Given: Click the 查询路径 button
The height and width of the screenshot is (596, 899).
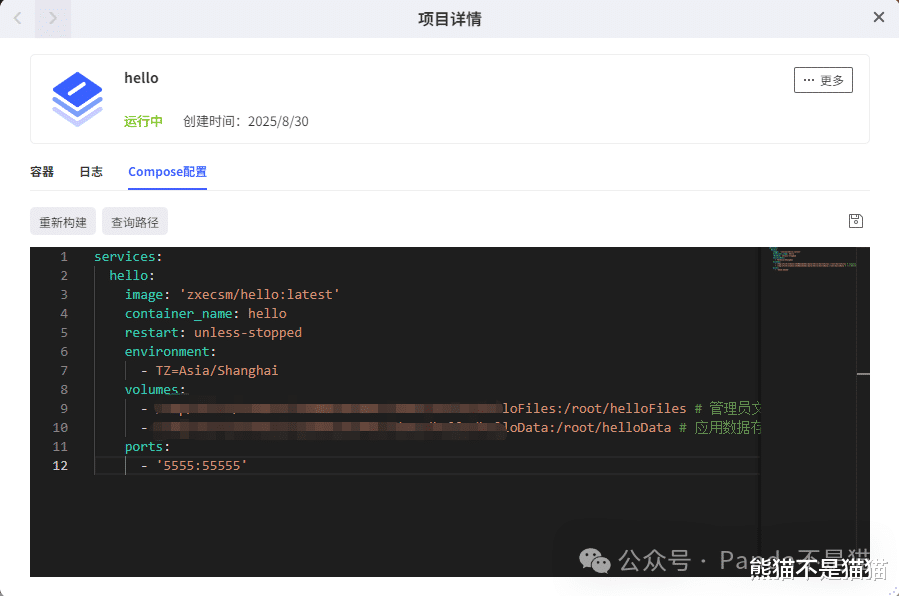Looking at the screenshot, I should click(x=135, y=222).
